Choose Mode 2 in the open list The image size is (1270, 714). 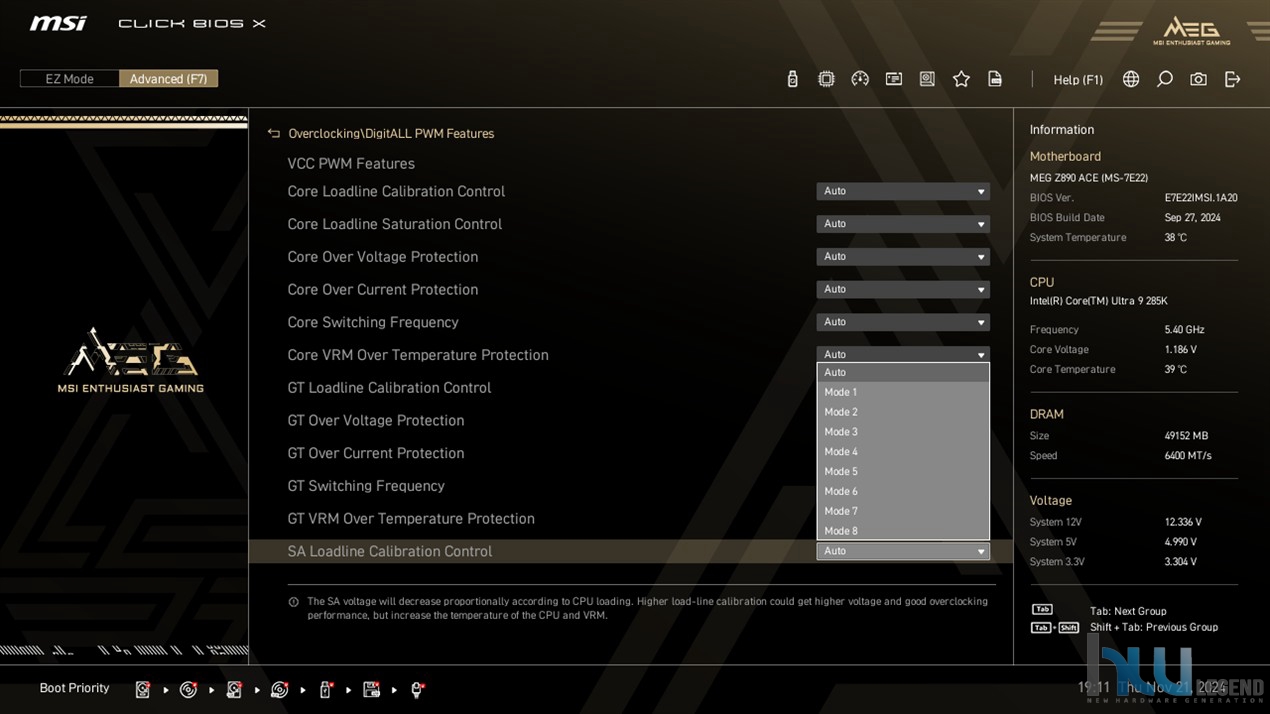pyautogui.click(x=903, y=412)
